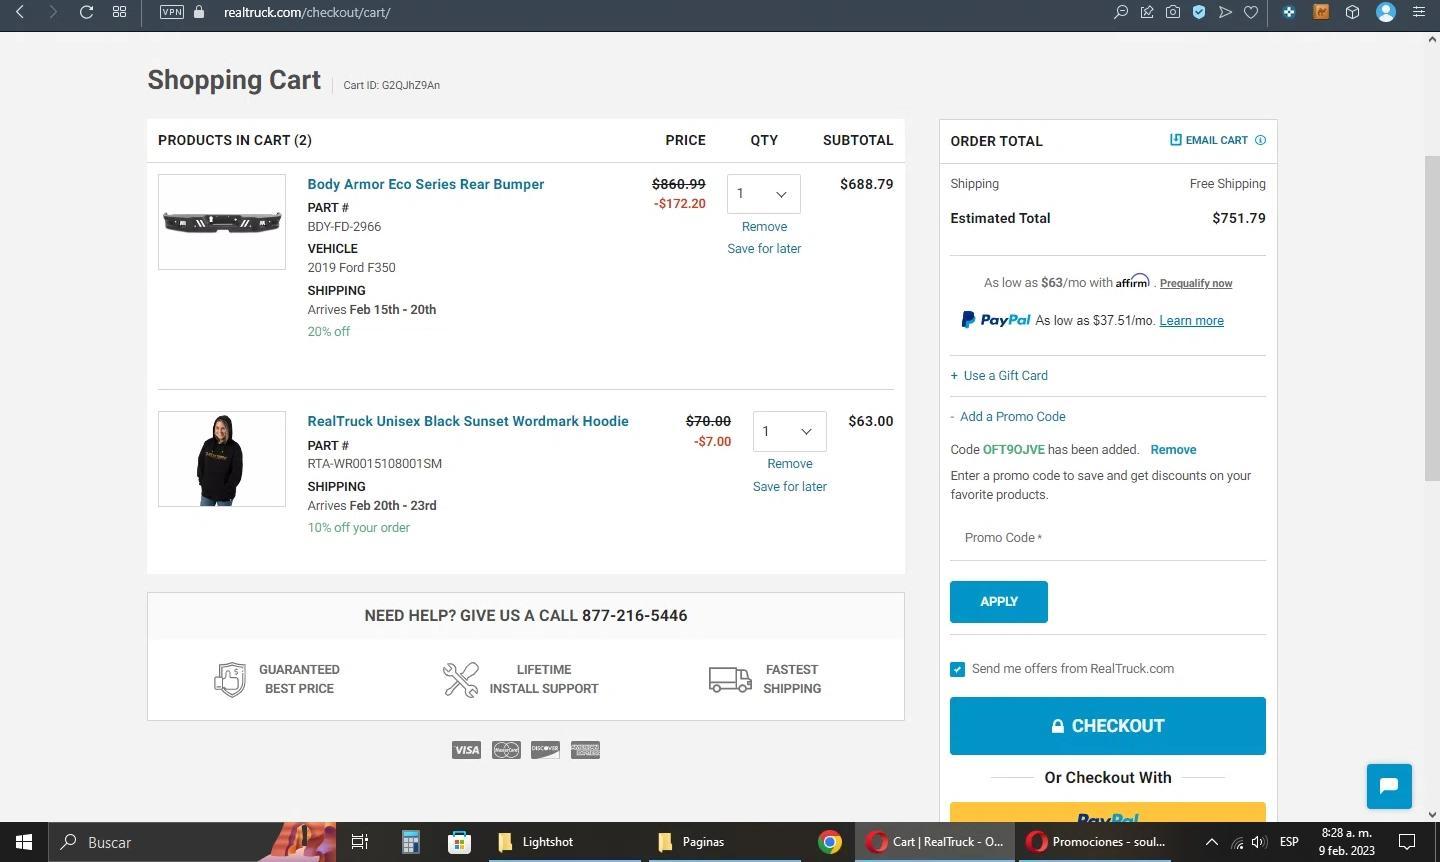1440x862 pixels.
Task: Click EMAIL CART link
Action: coord(1209,140)
